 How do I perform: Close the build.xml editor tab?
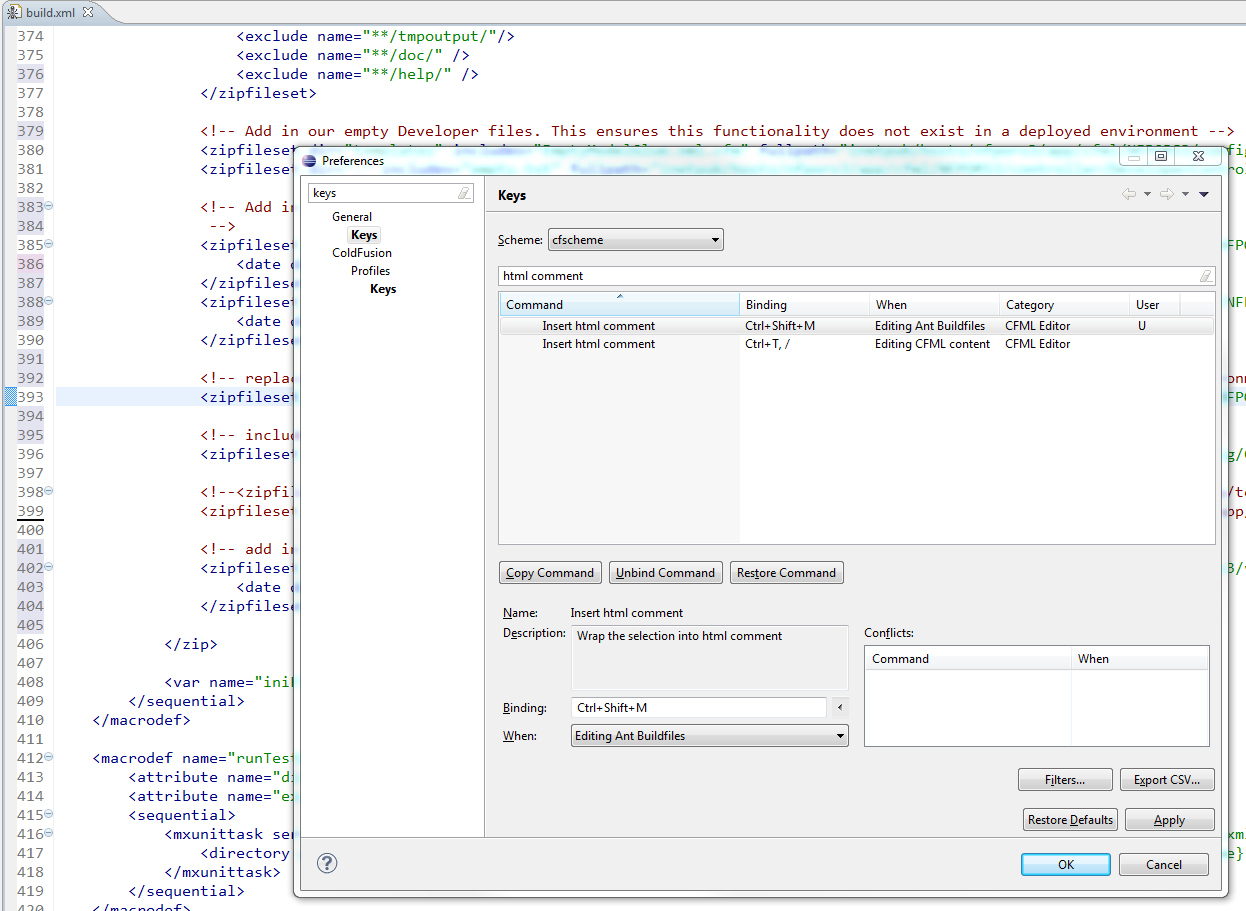tap(87, 12)
